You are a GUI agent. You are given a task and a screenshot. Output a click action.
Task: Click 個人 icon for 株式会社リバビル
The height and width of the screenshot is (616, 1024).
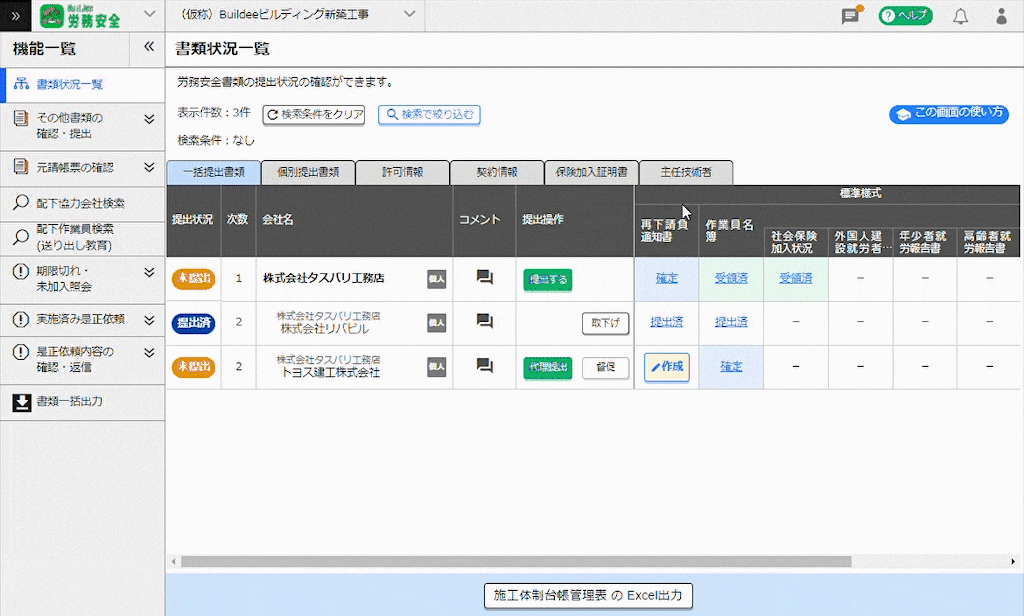tap(436, 323)
